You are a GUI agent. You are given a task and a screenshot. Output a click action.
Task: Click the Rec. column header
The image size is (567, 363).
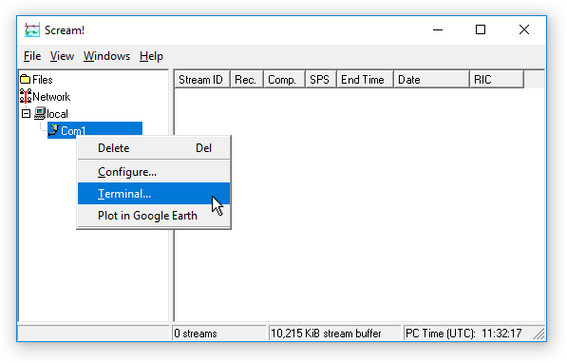247,80
